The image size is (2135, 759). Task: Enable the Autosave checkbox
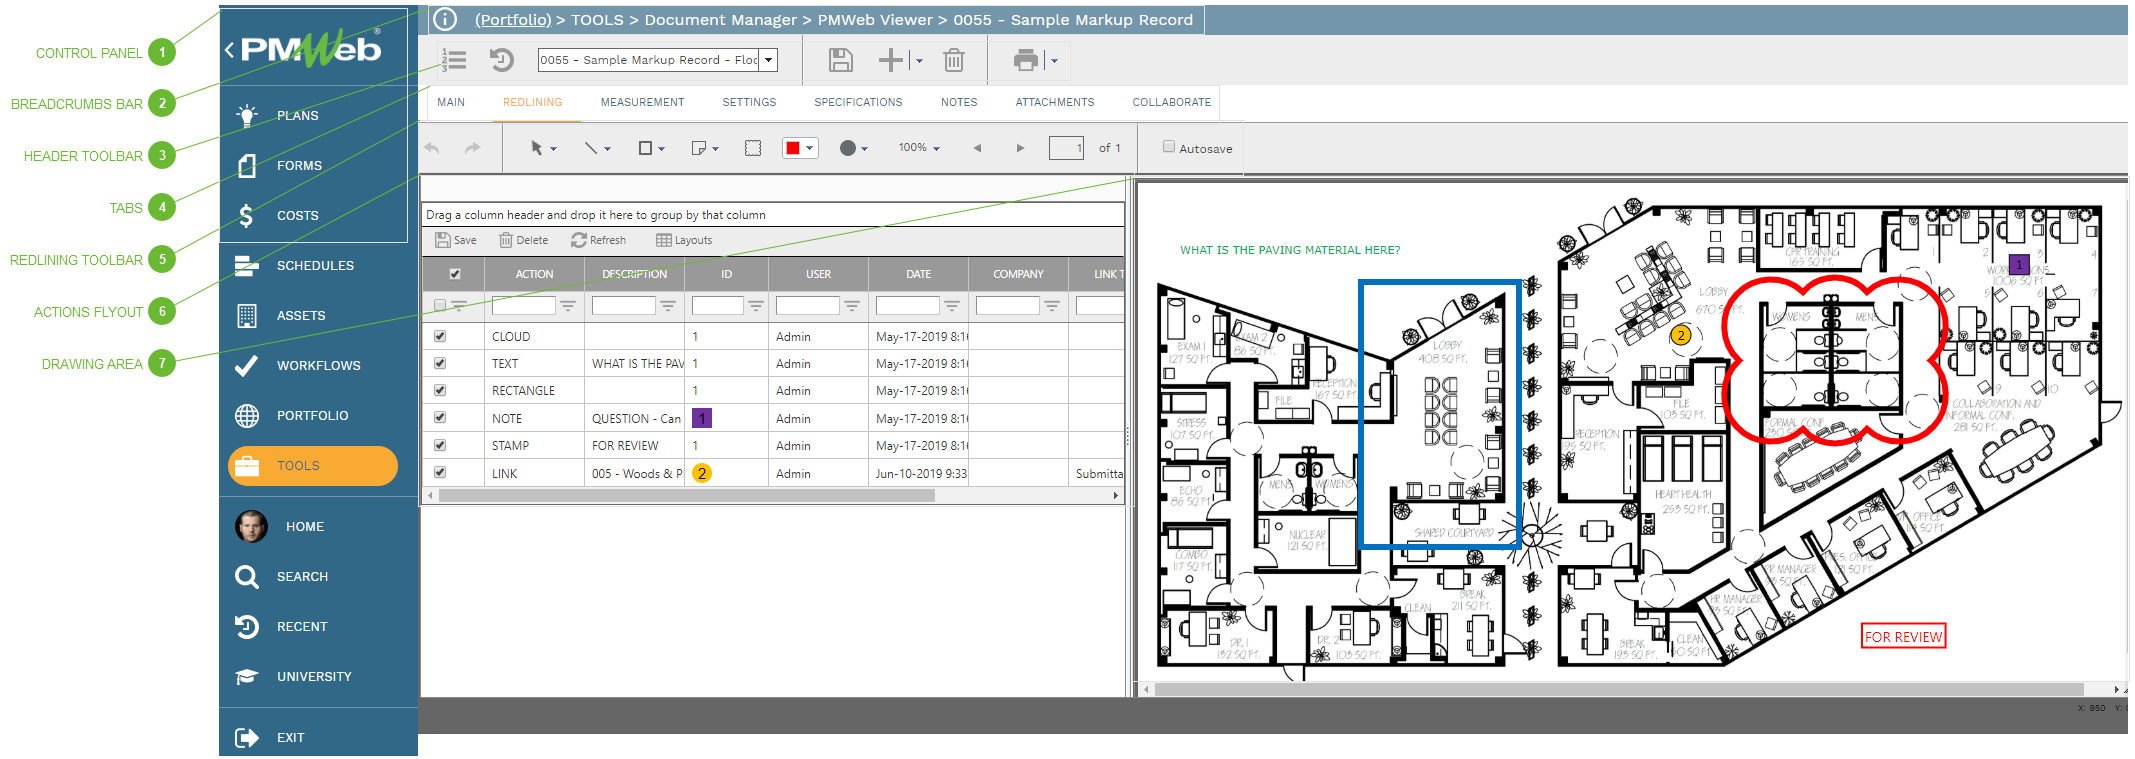click(x=1168, y=146)
